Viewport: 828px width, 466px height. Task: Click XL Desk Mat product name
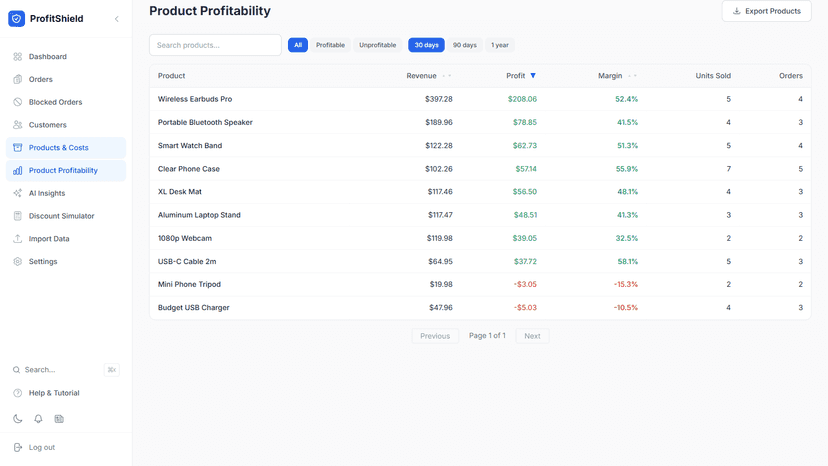pos(180,192)
